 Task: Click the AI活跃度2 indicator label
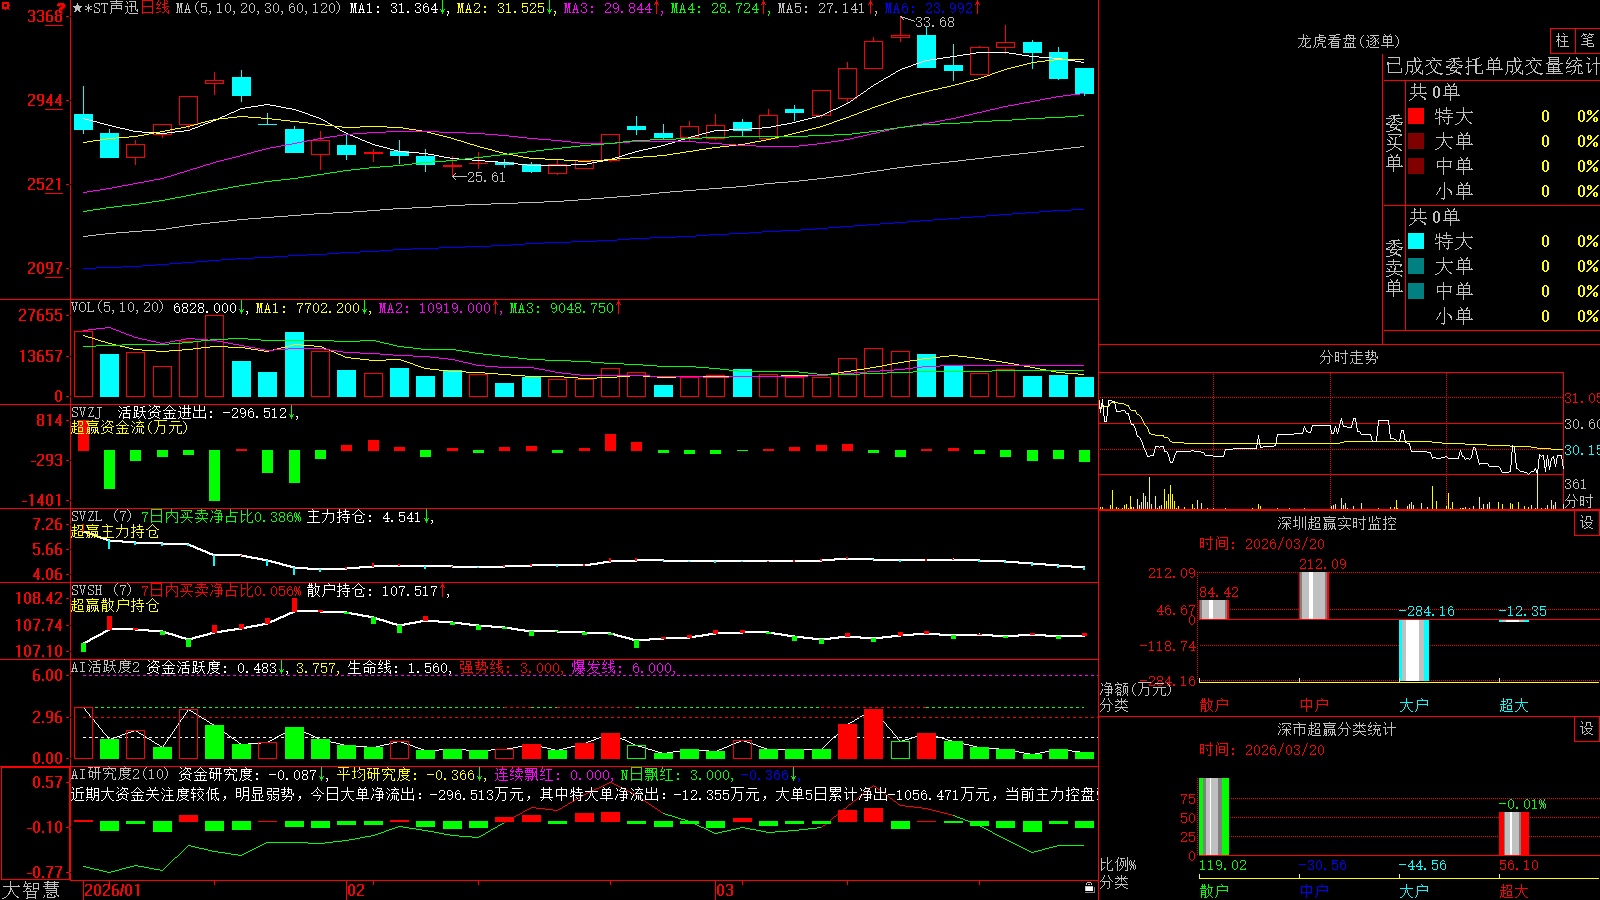pyautogui.click(x=106, y=667)
